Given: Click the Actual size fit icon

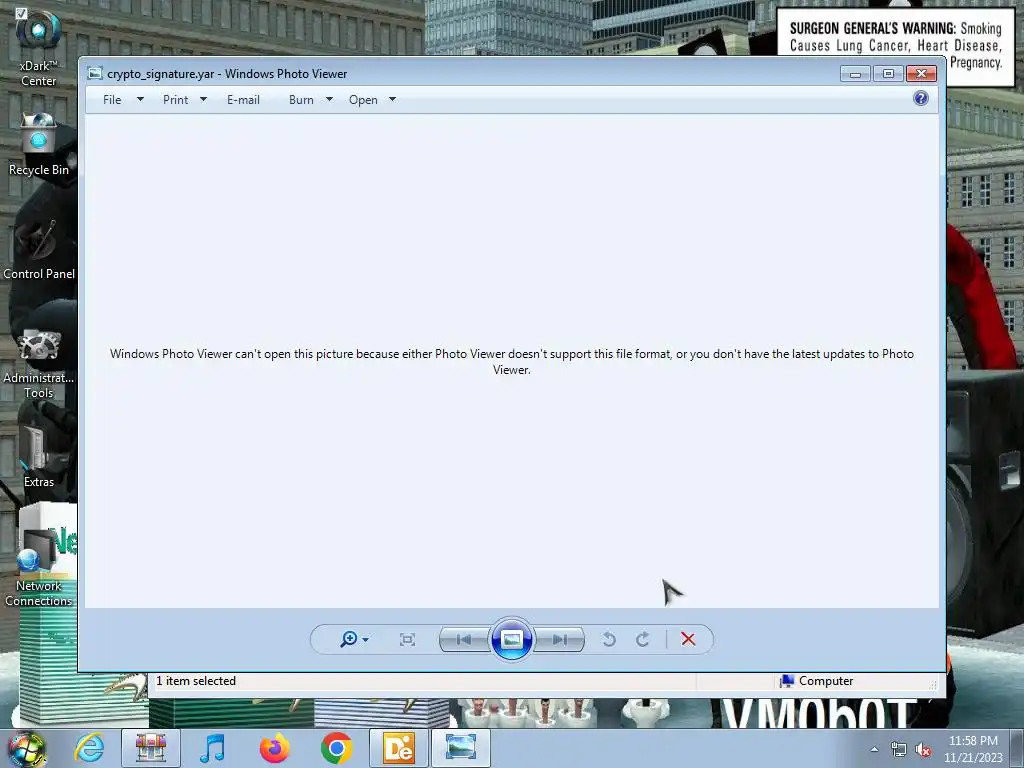Looking at the screenshot, I should pyautogui.click(x=408, y=639).
